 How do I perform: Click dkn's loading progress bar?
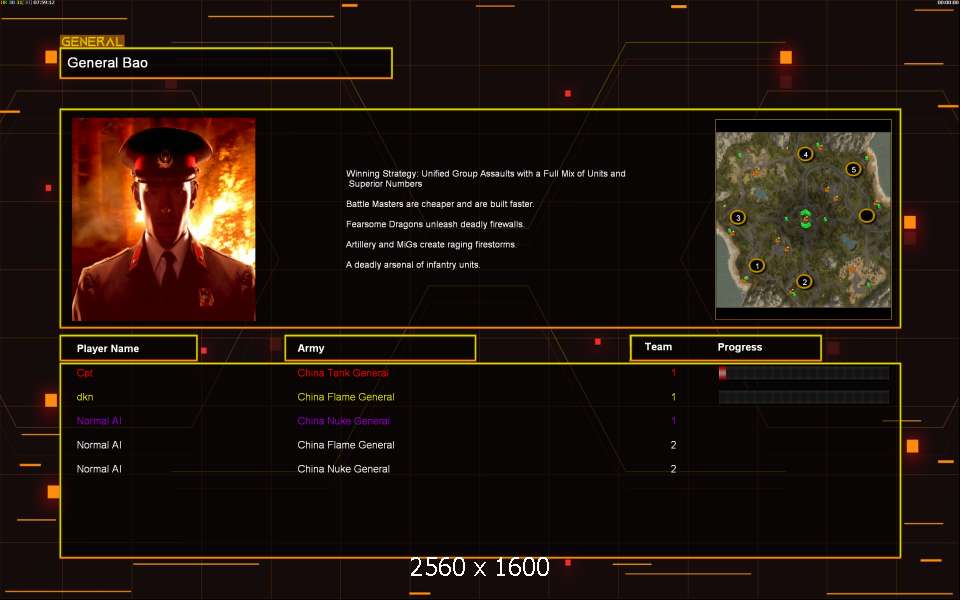point(803,397)
